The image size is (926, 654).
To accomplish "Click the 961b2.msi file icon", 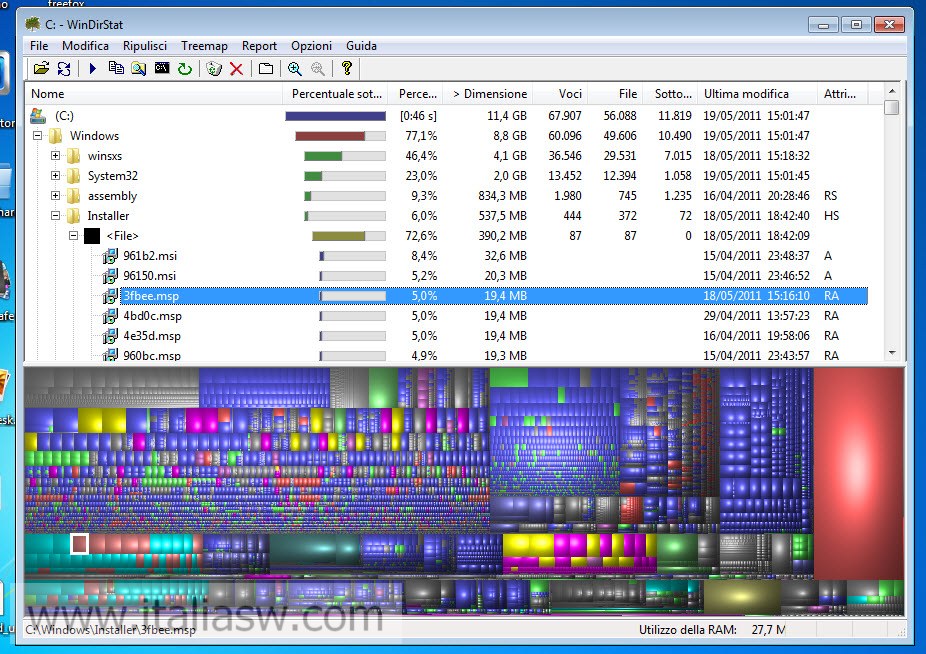I will (x=110, y=256).
